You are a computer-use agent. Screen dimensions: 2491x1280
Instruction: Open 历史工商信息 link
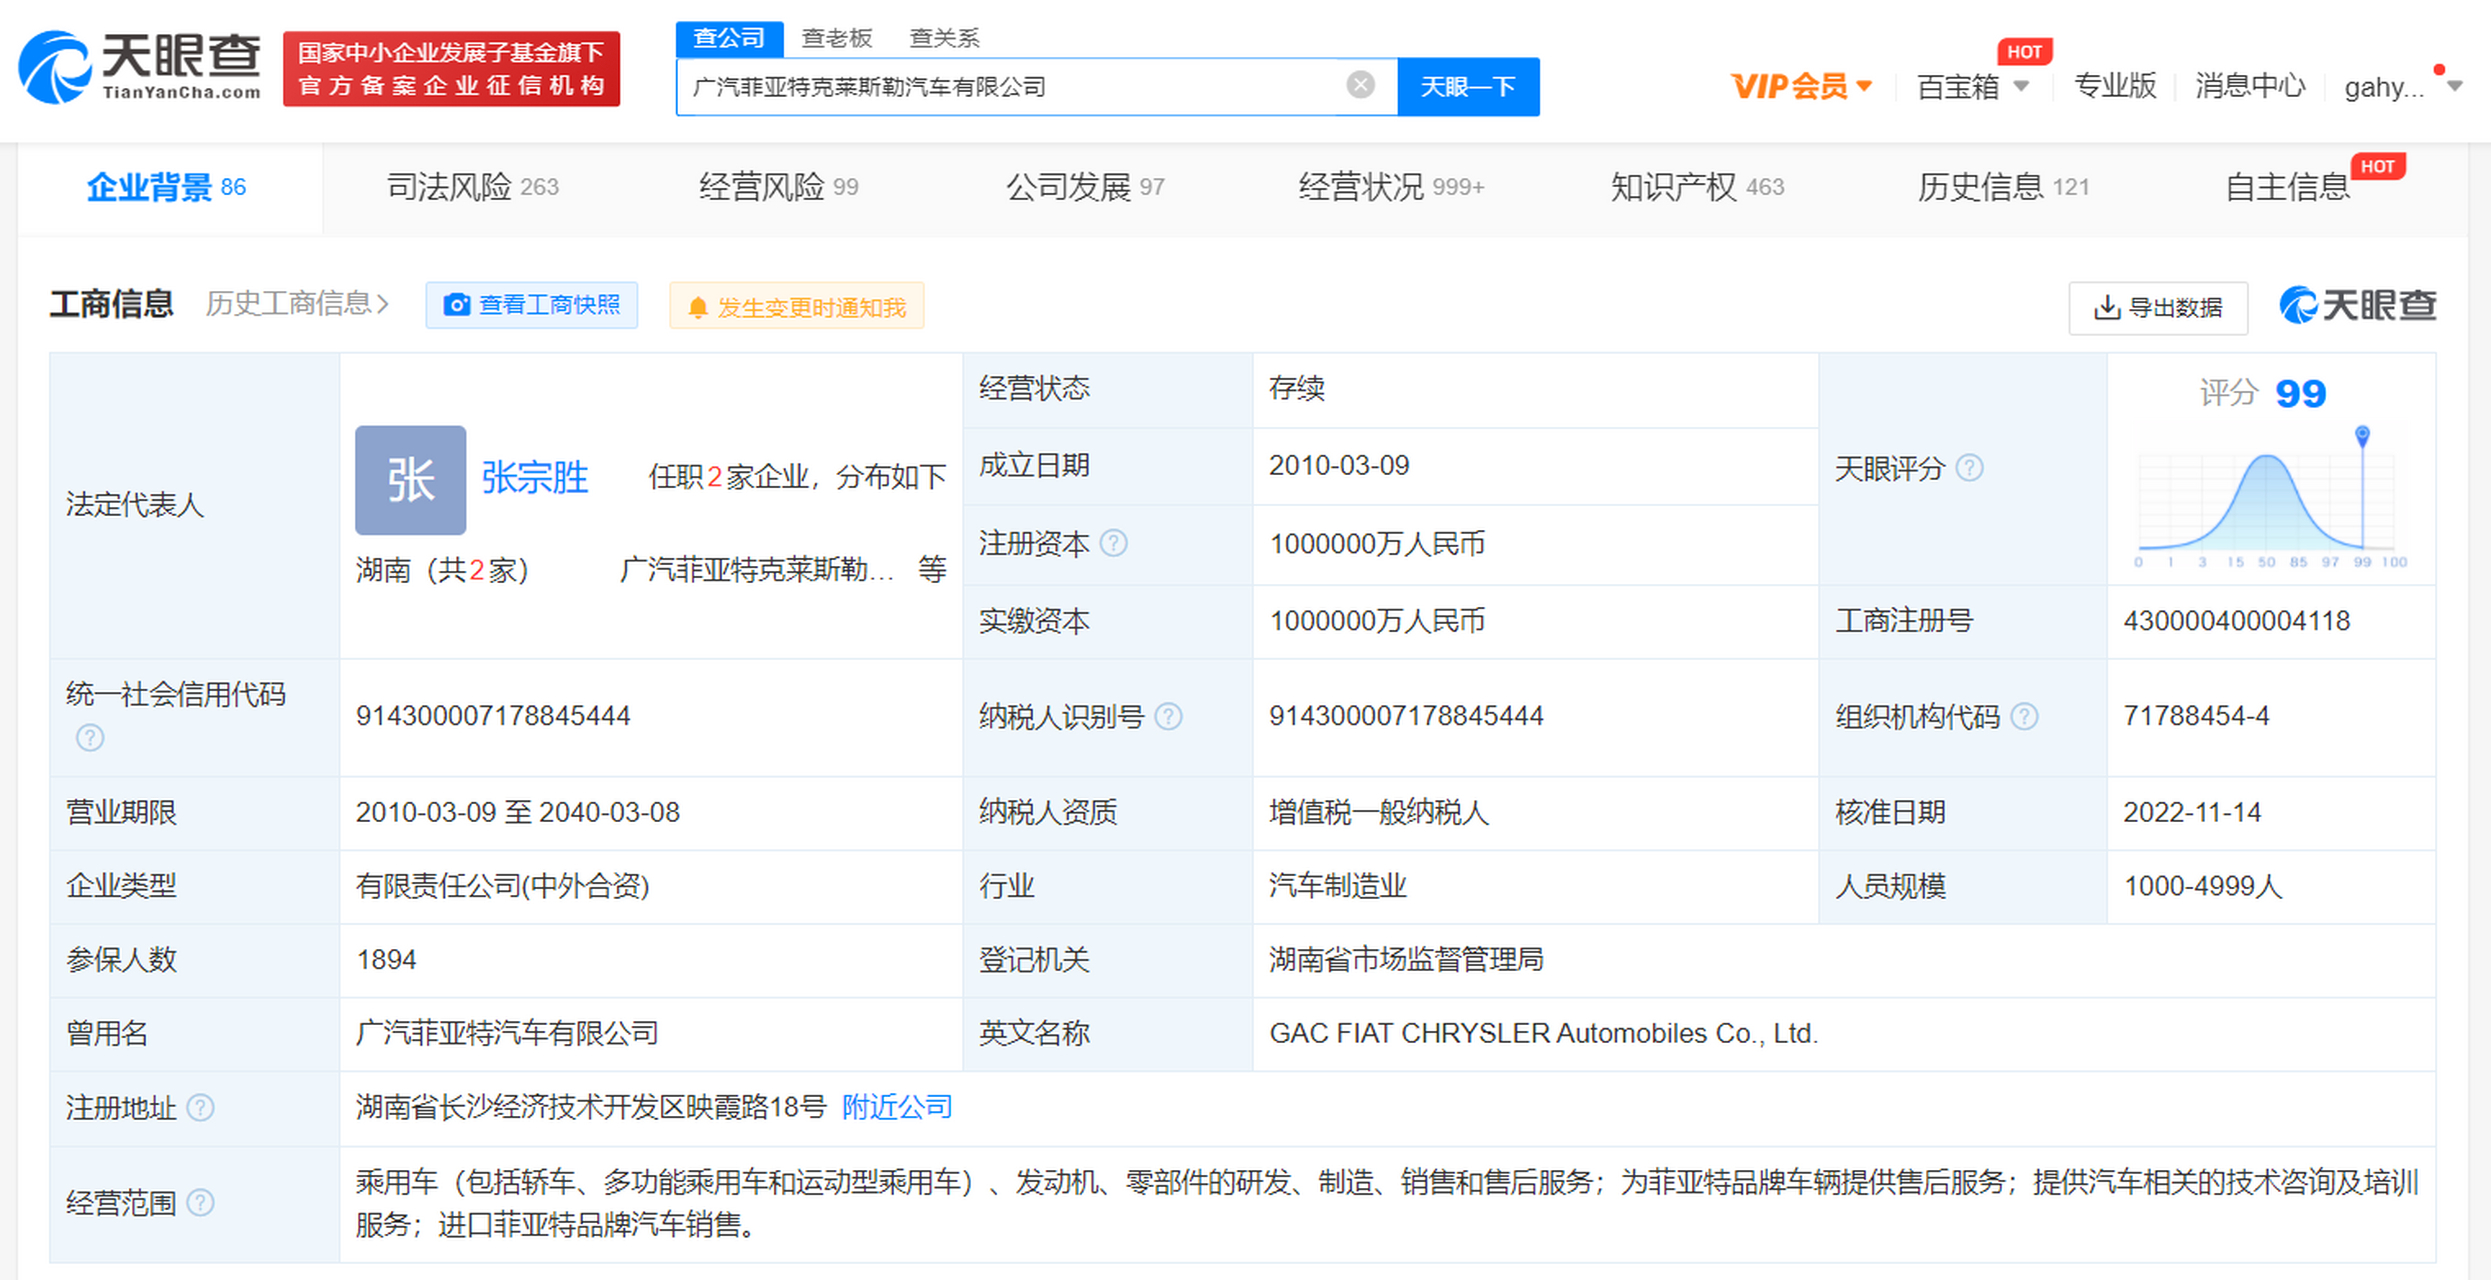click(x=297, y=304)
